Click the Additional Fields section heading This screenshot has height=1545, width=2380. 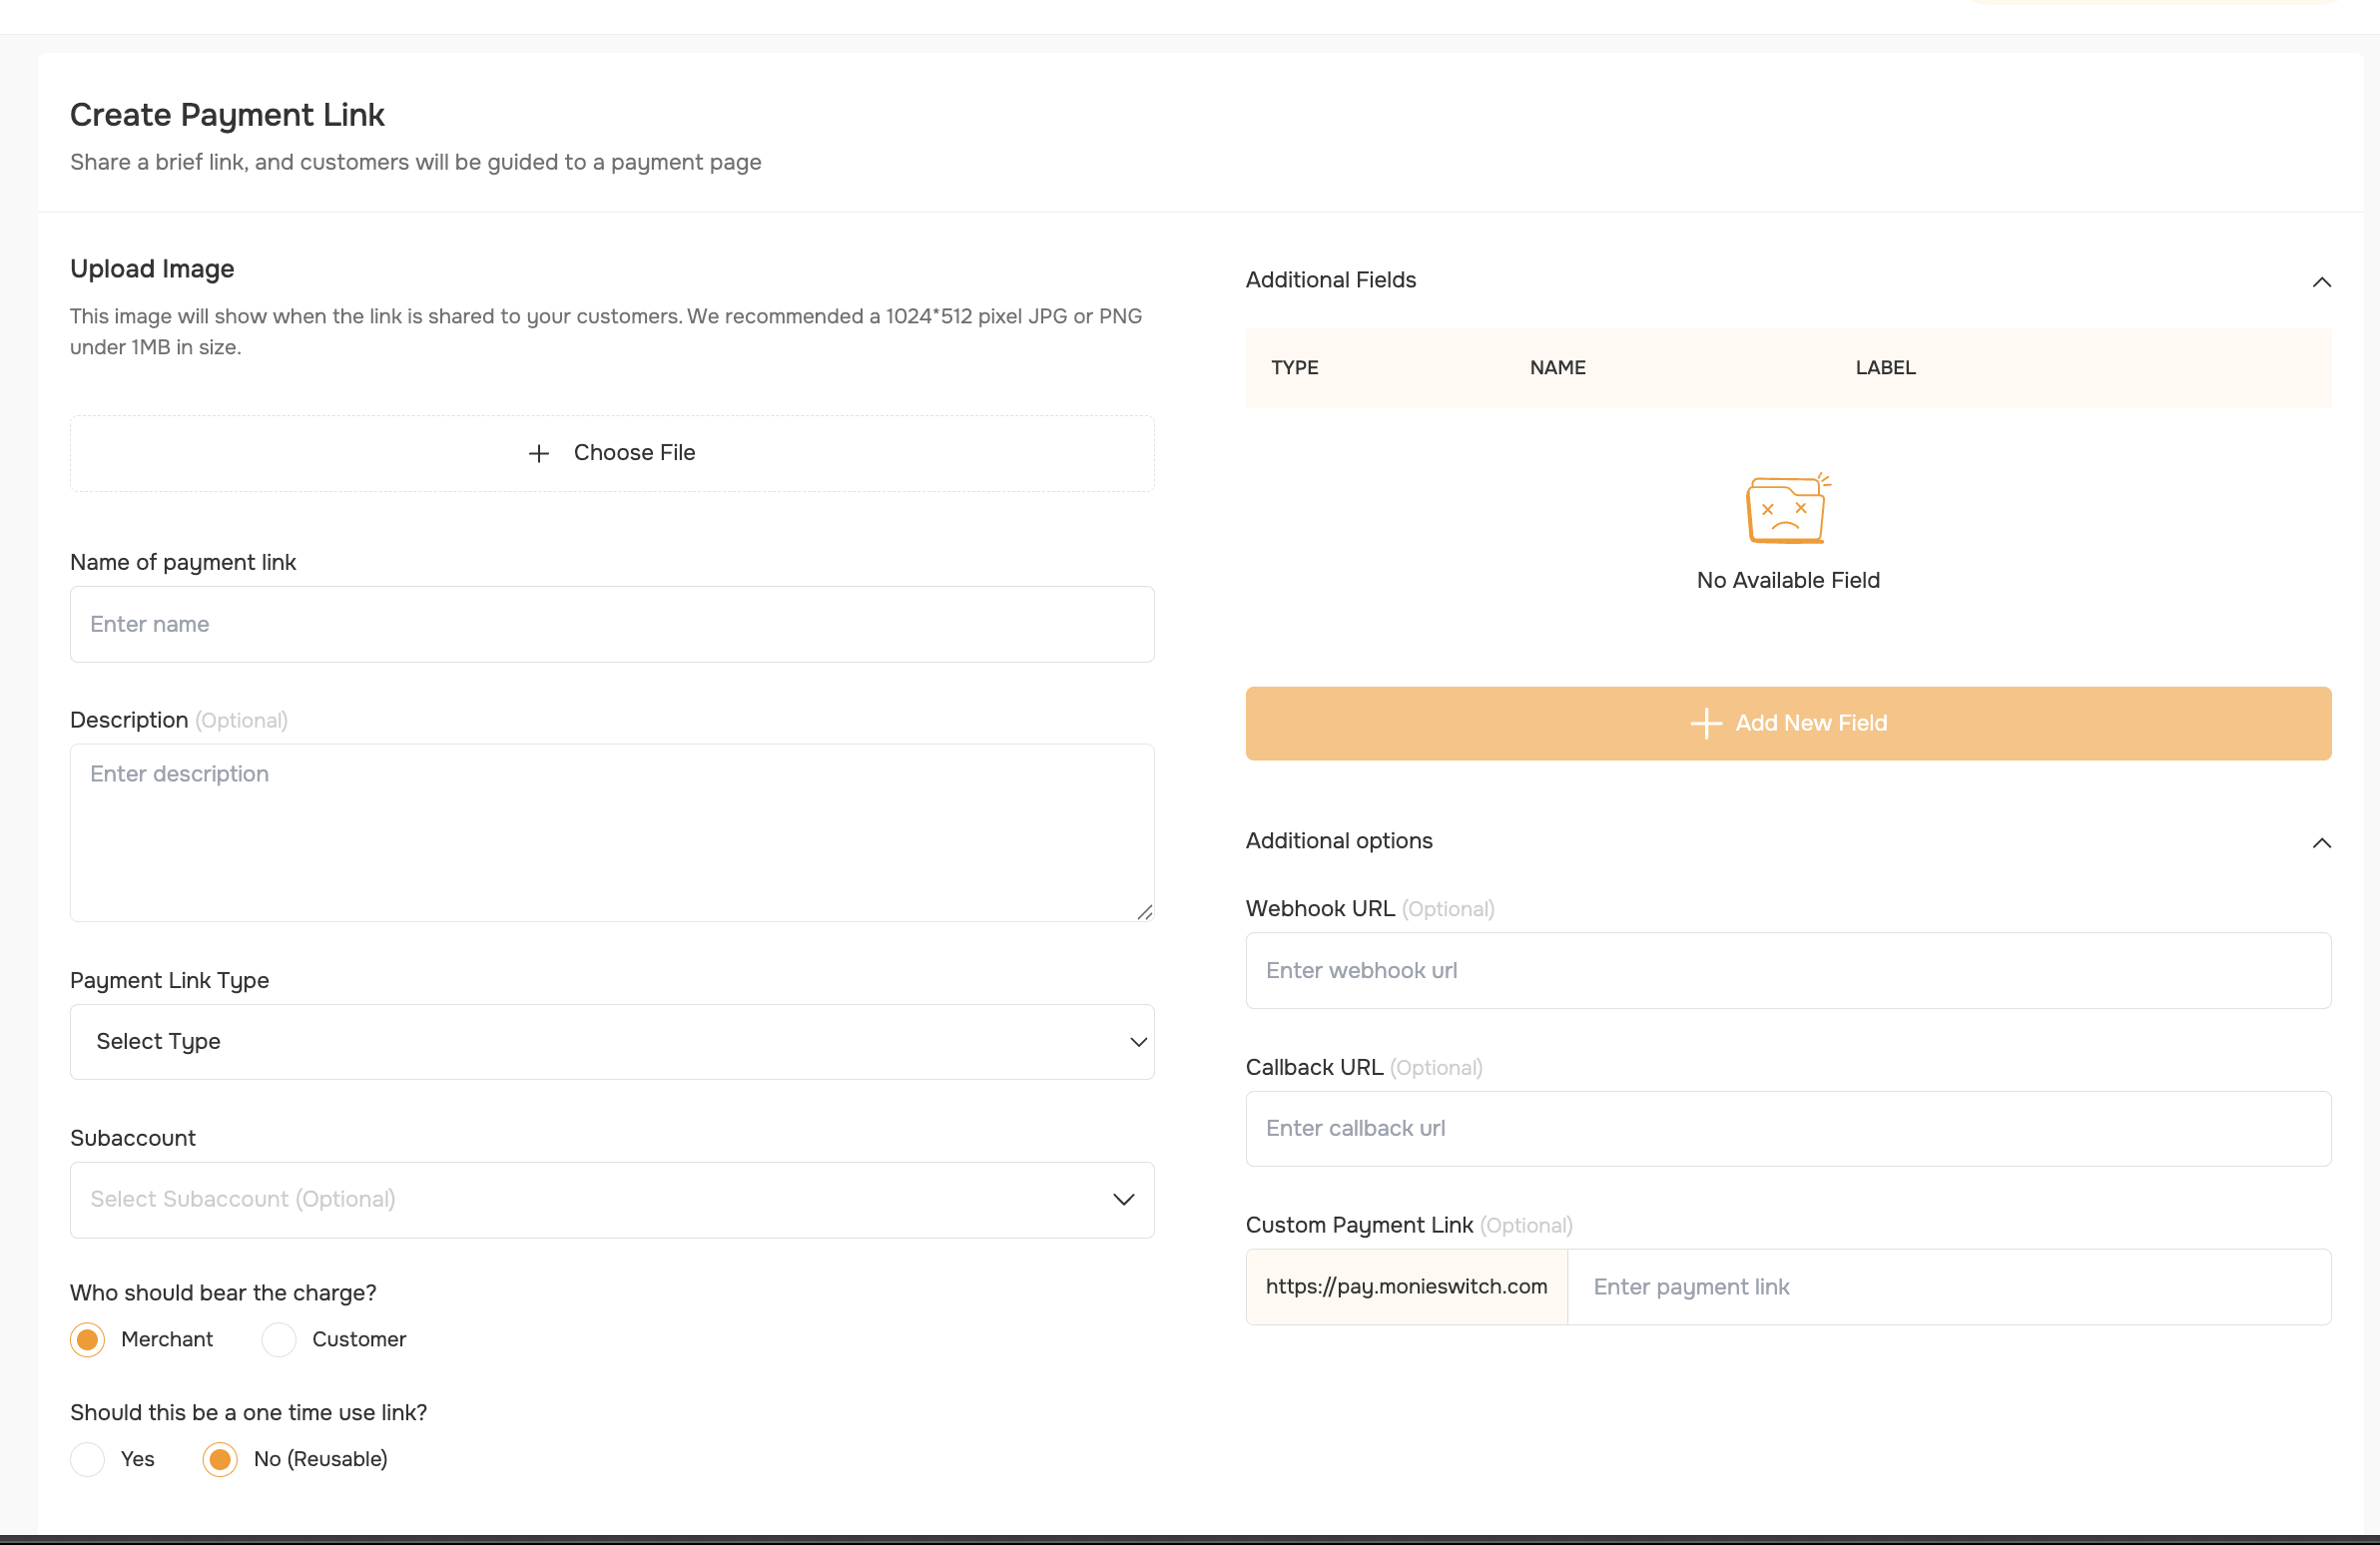pyautogui.click(x=1331, y=280)
